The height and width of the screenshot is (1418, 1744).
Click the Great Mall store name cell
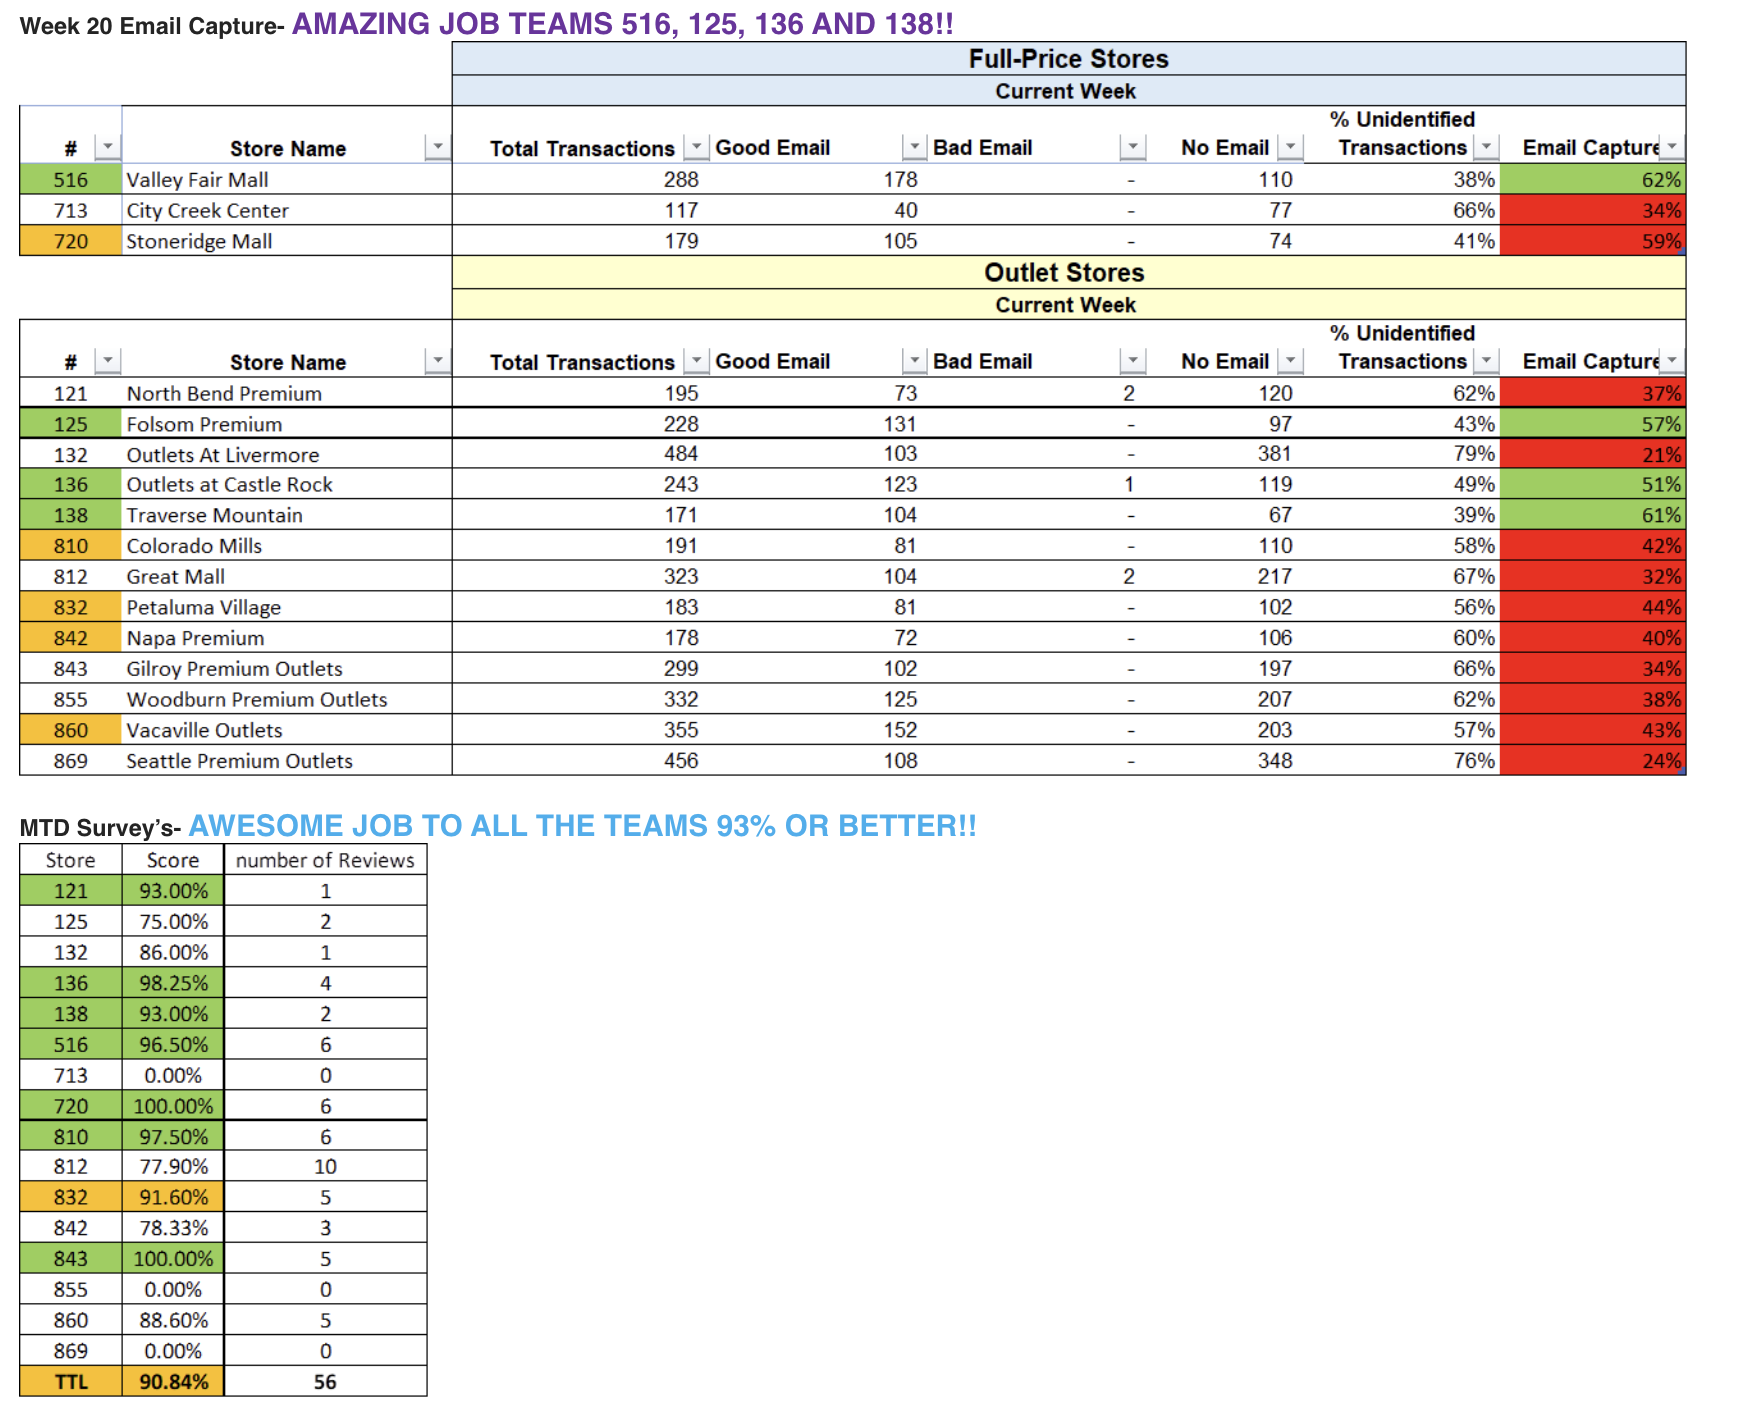tap(287, 577)
